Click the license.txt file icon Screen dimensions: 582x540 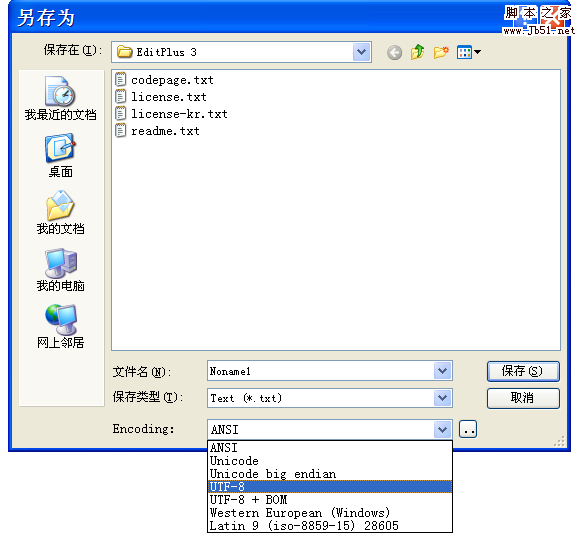coord(120,96)
